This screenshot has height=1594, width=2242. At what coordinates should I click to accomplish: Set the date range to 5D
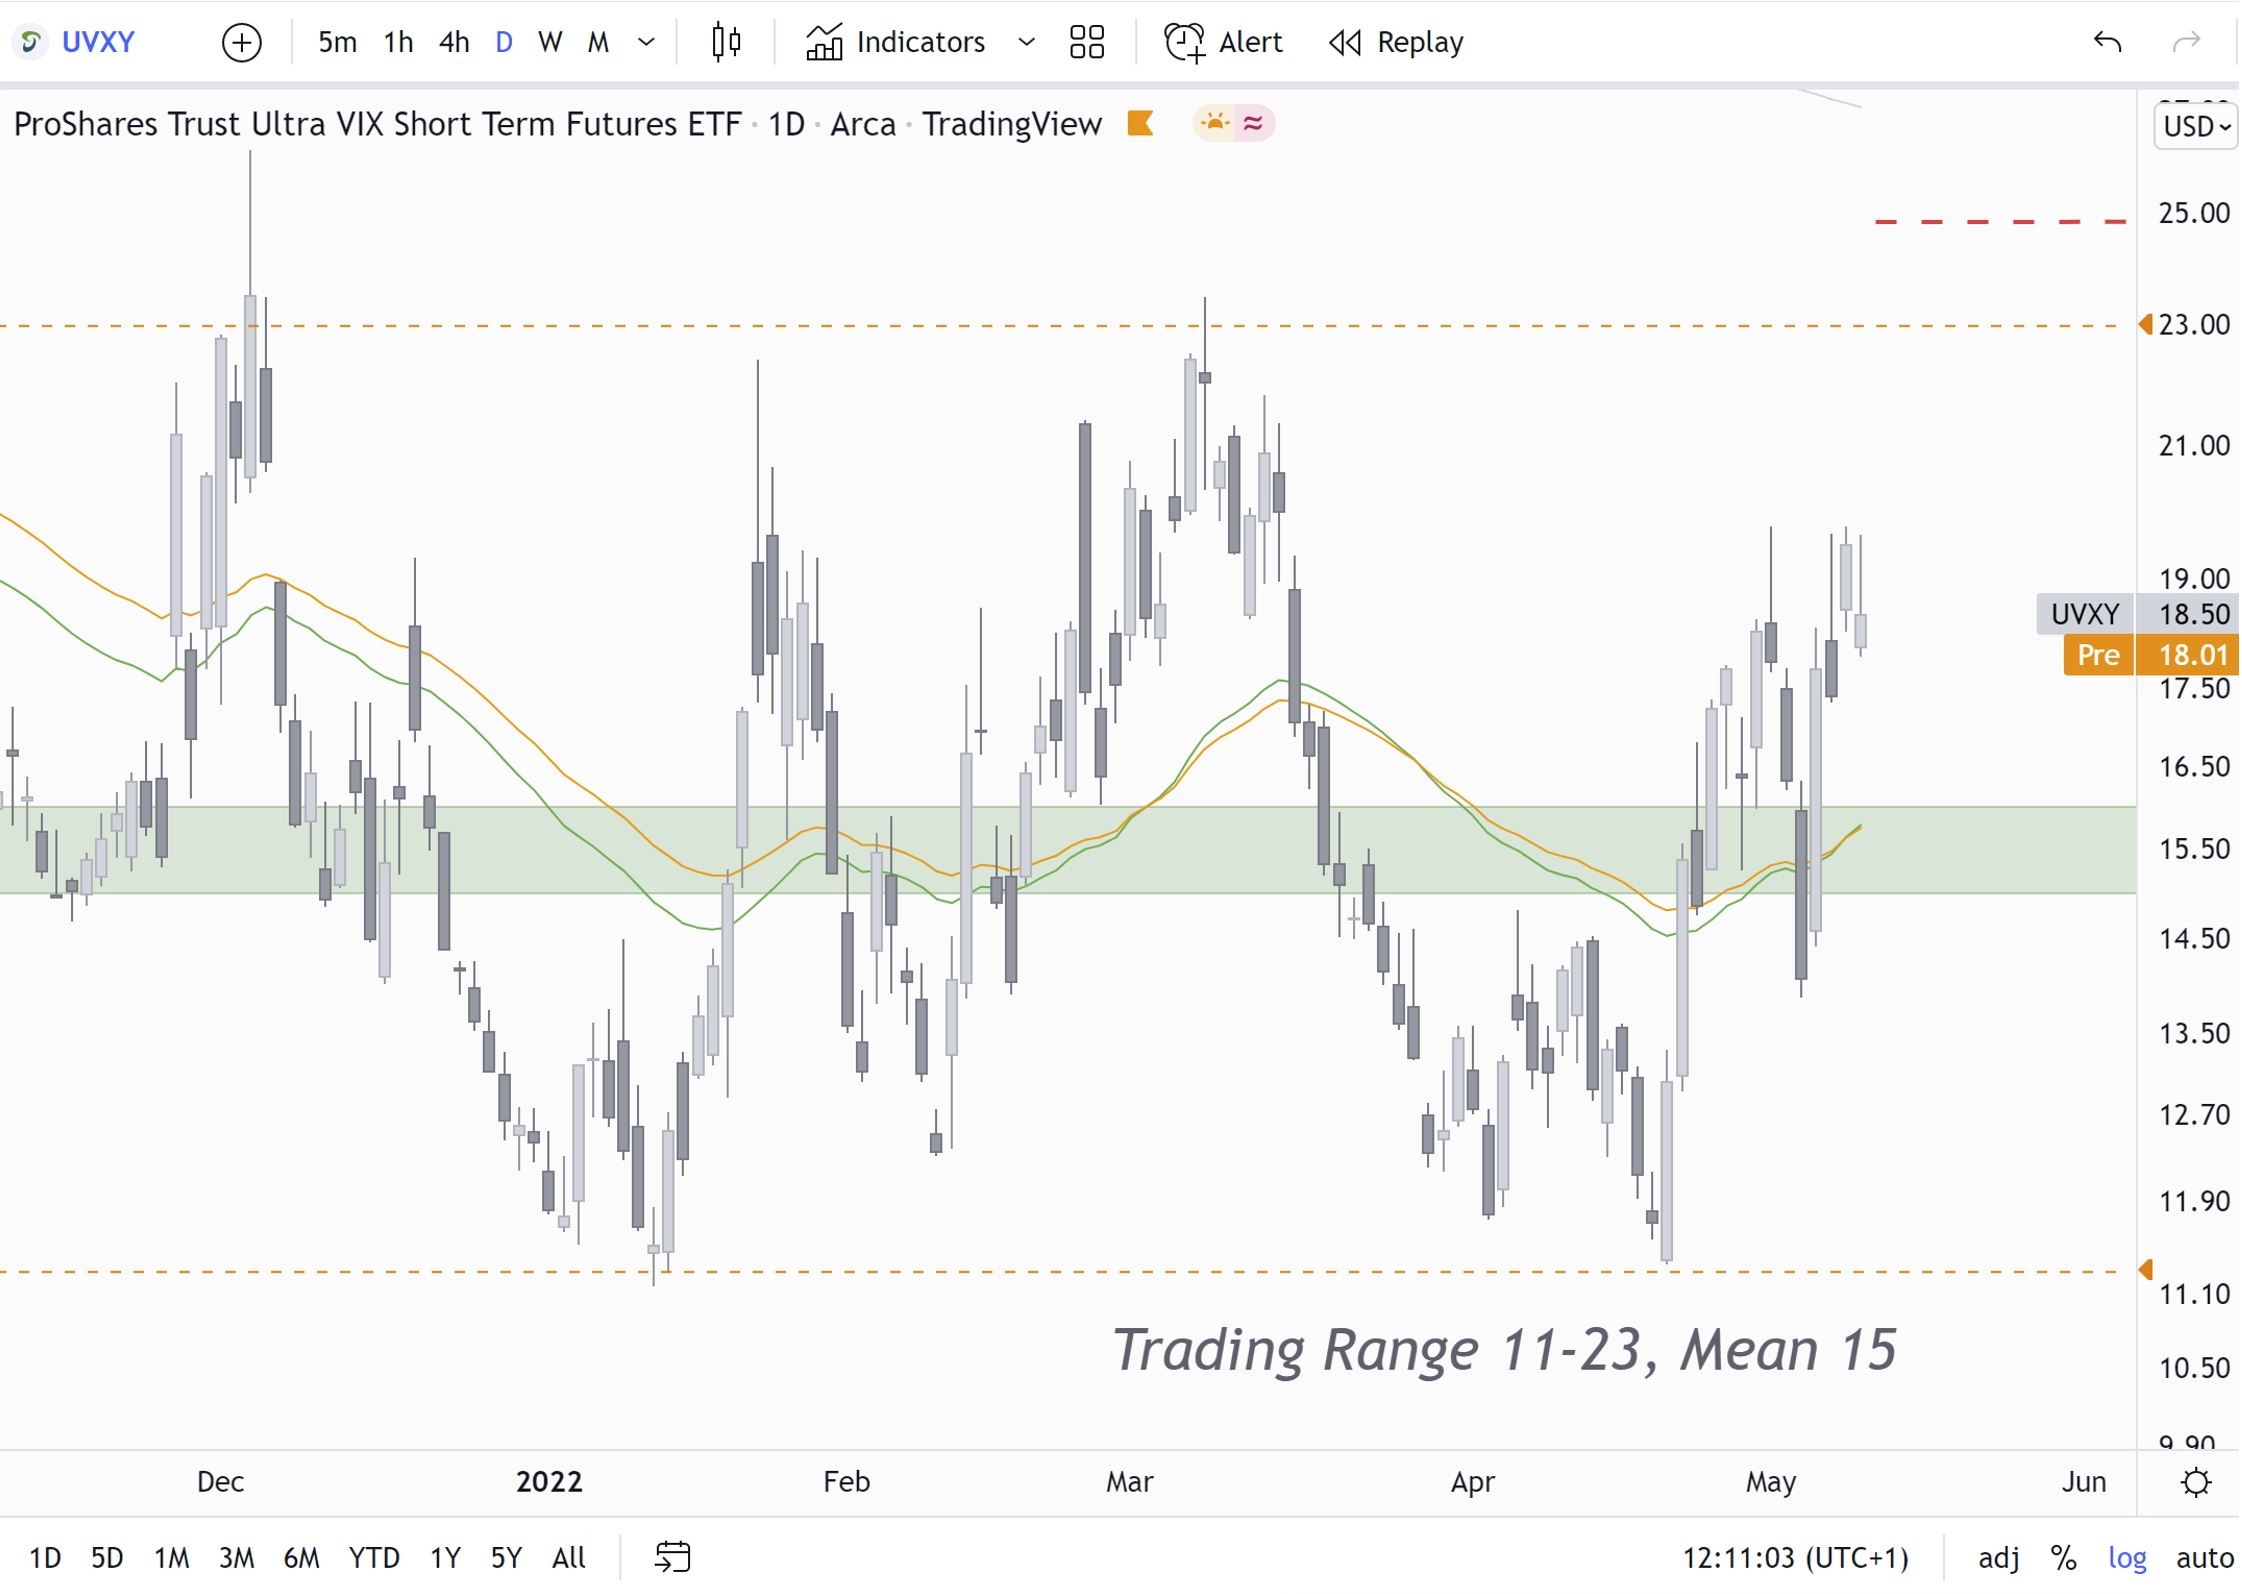pyautogui.click(x=107, y=1558)
